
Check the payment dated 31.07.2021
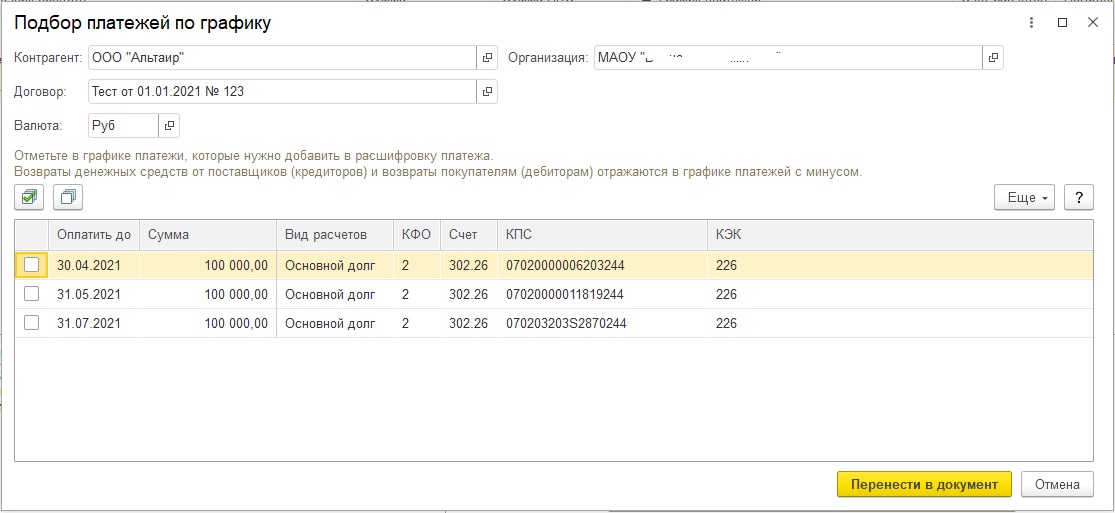[x=32, y=323]
